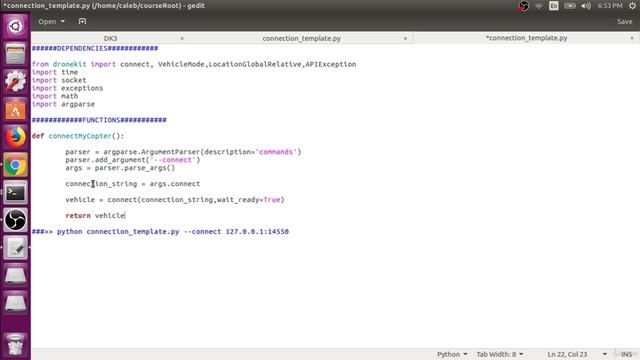This screenshot has height=360, width=640.
Task: Open the upper removable drive dock icon
Action: click(x=15, y=276)
